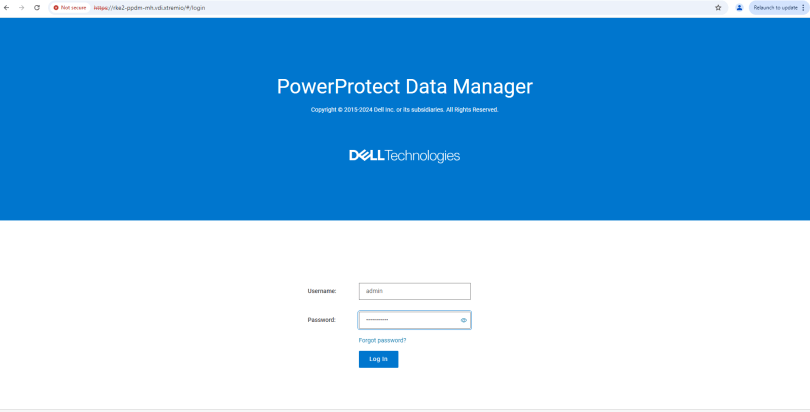Go back using the browser back arrow
The width and height of the screenshot is (810, 412).
[7, 7]
